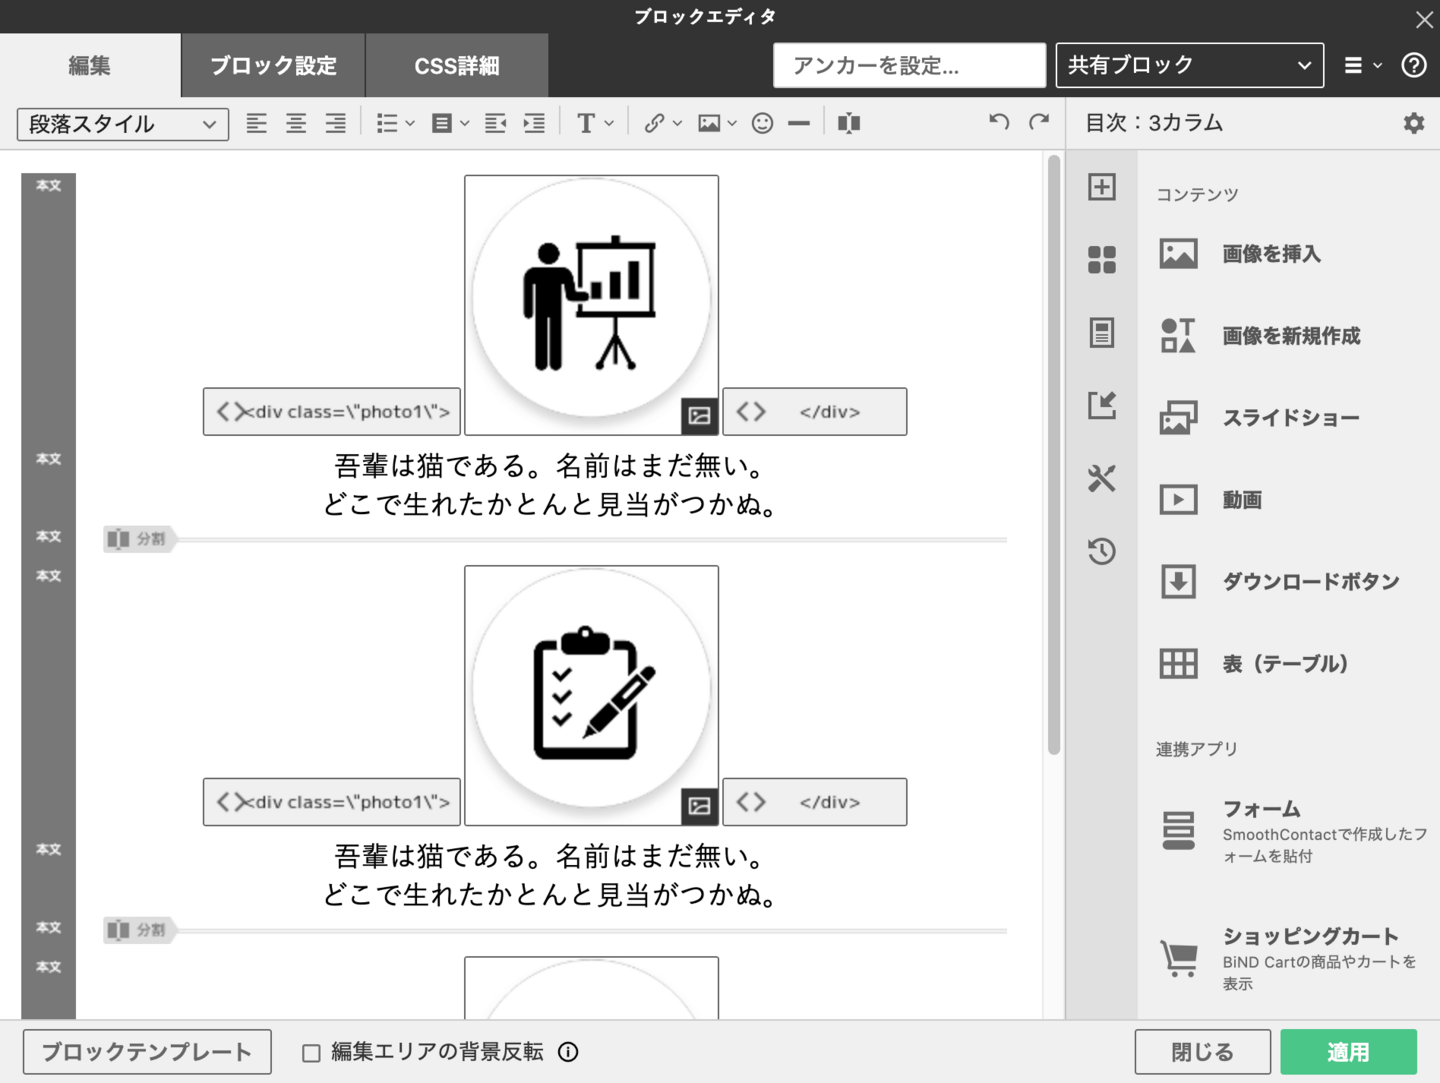Open the hamburger menu dropdown

click(1362, 65)
